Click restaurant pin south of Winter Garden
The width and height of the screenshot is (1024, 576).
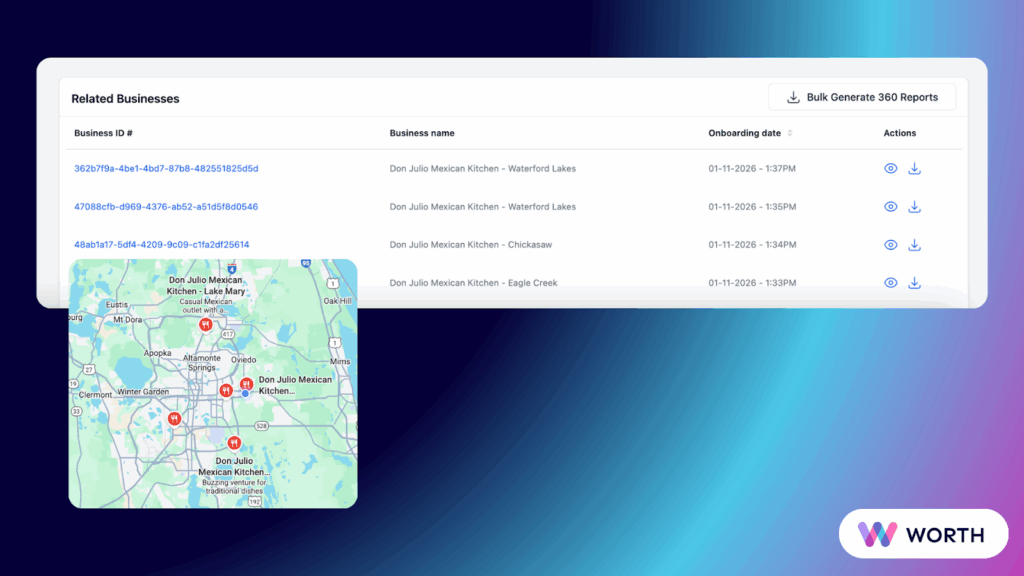pyautogui.click(x=175, y=419)
